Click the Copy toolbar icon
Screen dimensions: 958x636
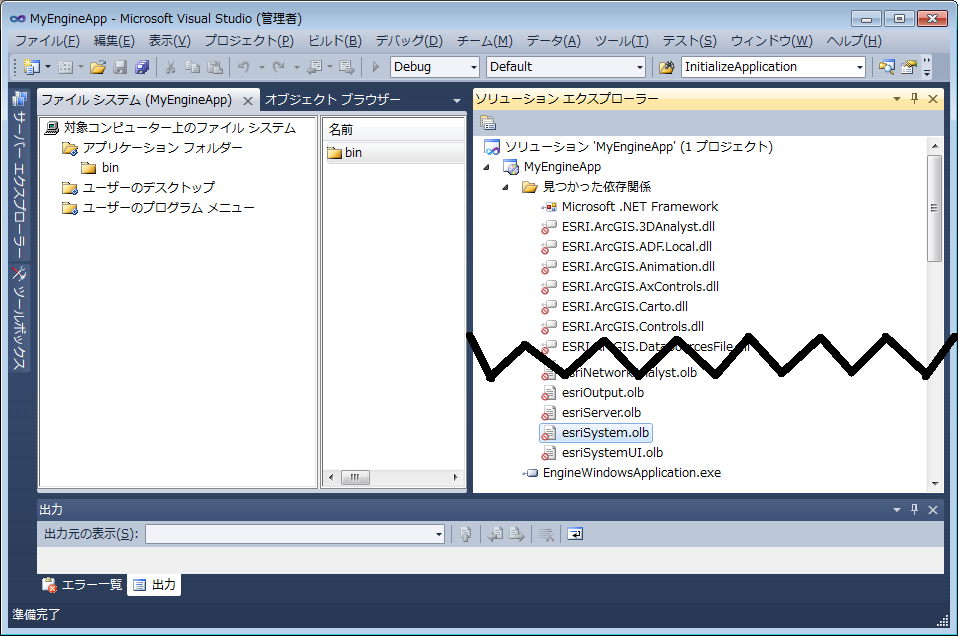tap(192, 67)
